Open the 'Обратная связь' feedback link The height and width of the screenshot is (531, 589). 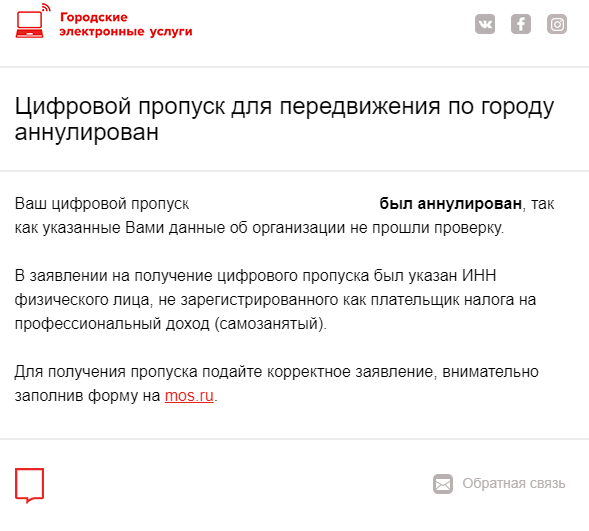click(513, 483)
